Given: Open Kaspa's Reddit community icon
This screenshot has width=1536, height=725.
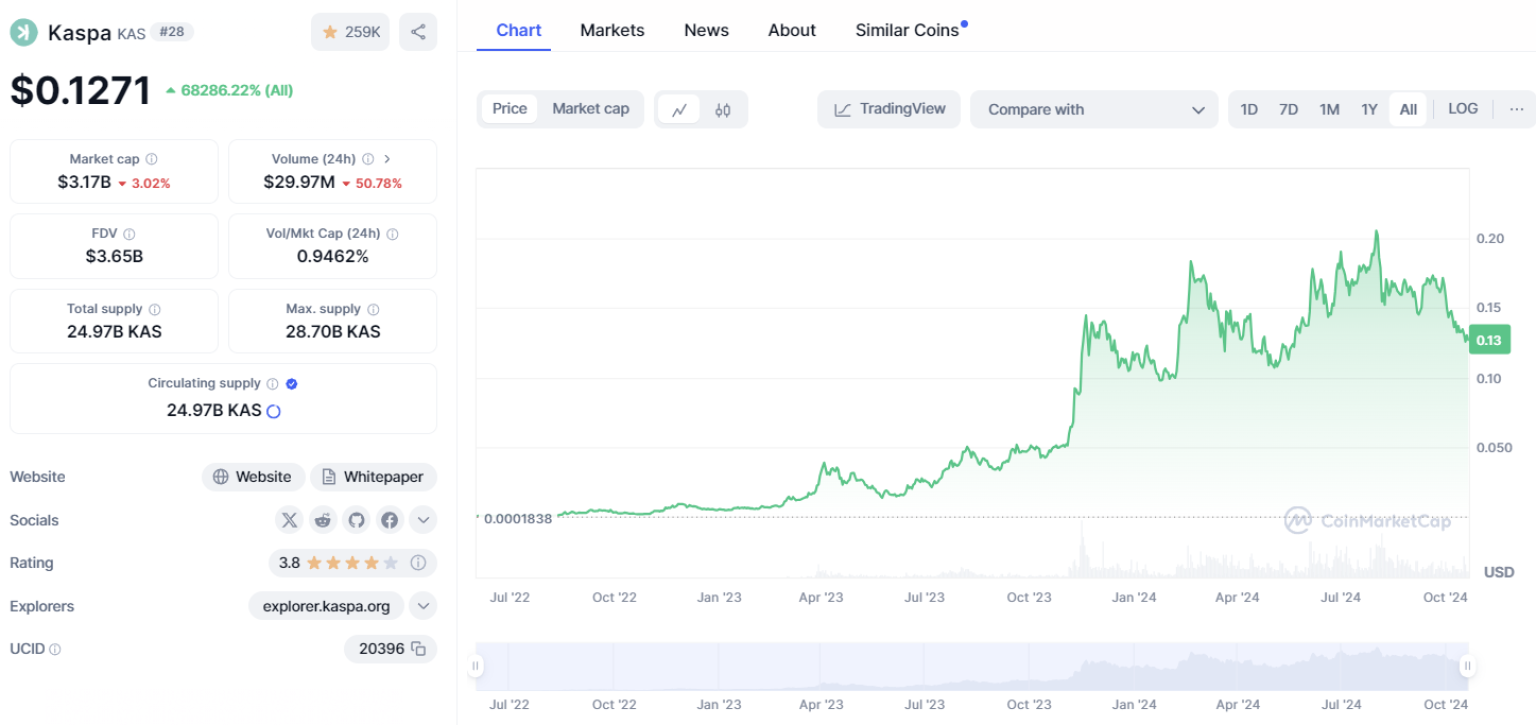Looking at the screenshot, I should click(322, 520).
